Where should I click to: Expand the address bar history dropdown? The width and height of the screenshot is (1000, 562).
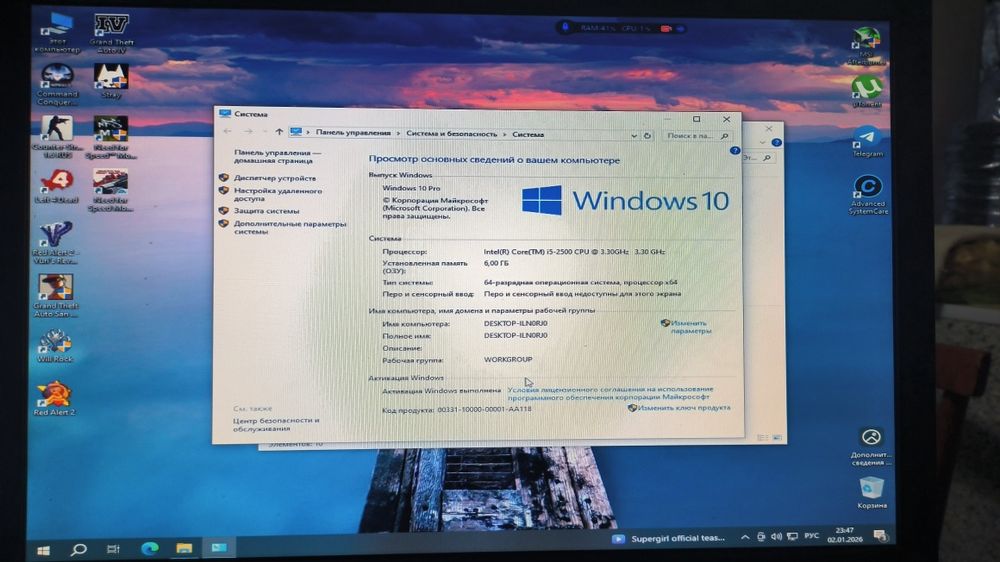point(633,135)
